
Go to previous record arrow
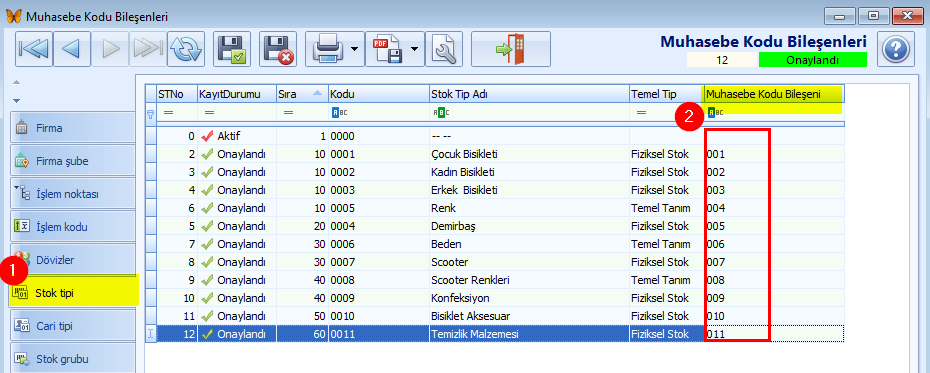[71, 49]
